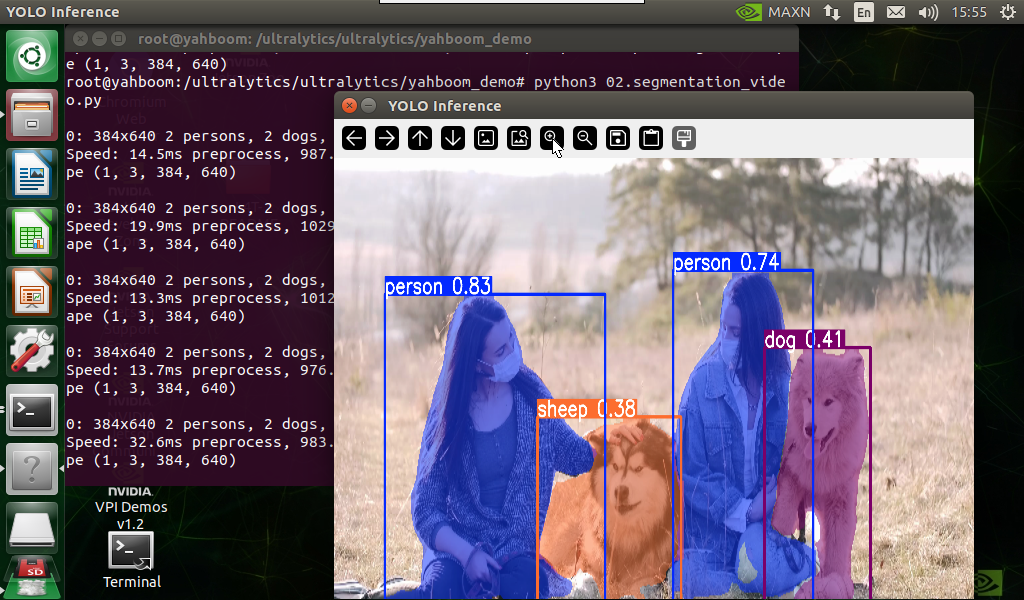The height and width of the screenshot is (600, 1024).
Task: Fit image to window in YOLO toolbar
Action: (519, 138)
